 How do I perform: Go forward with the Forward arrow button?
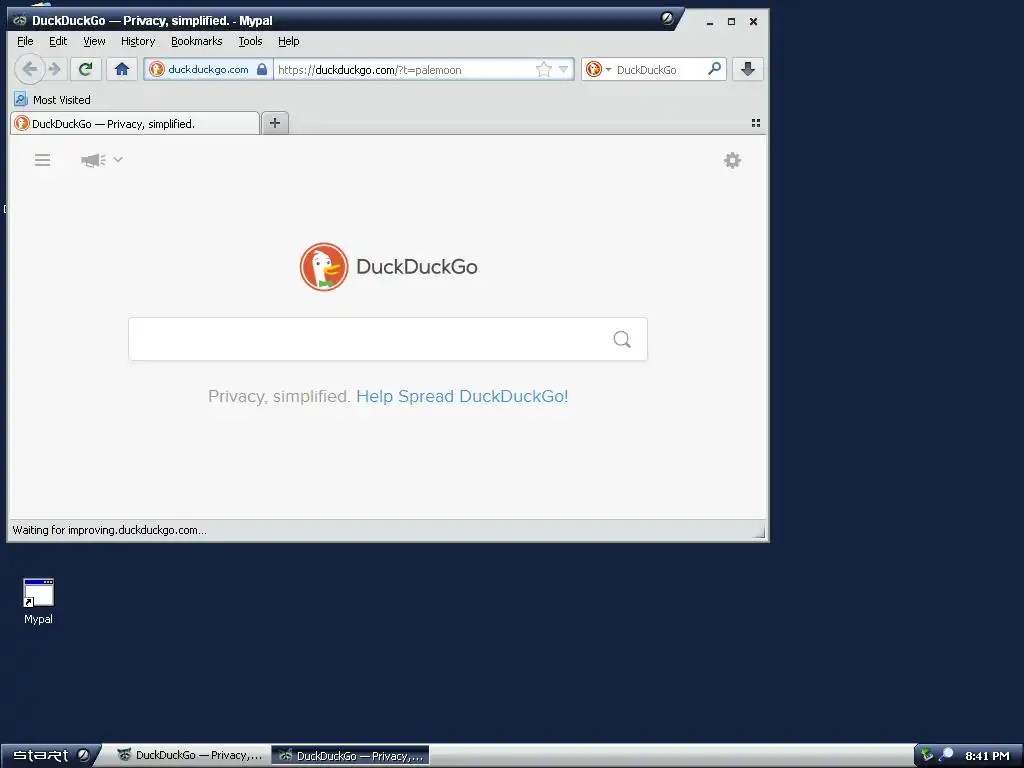tap(56, 69)
